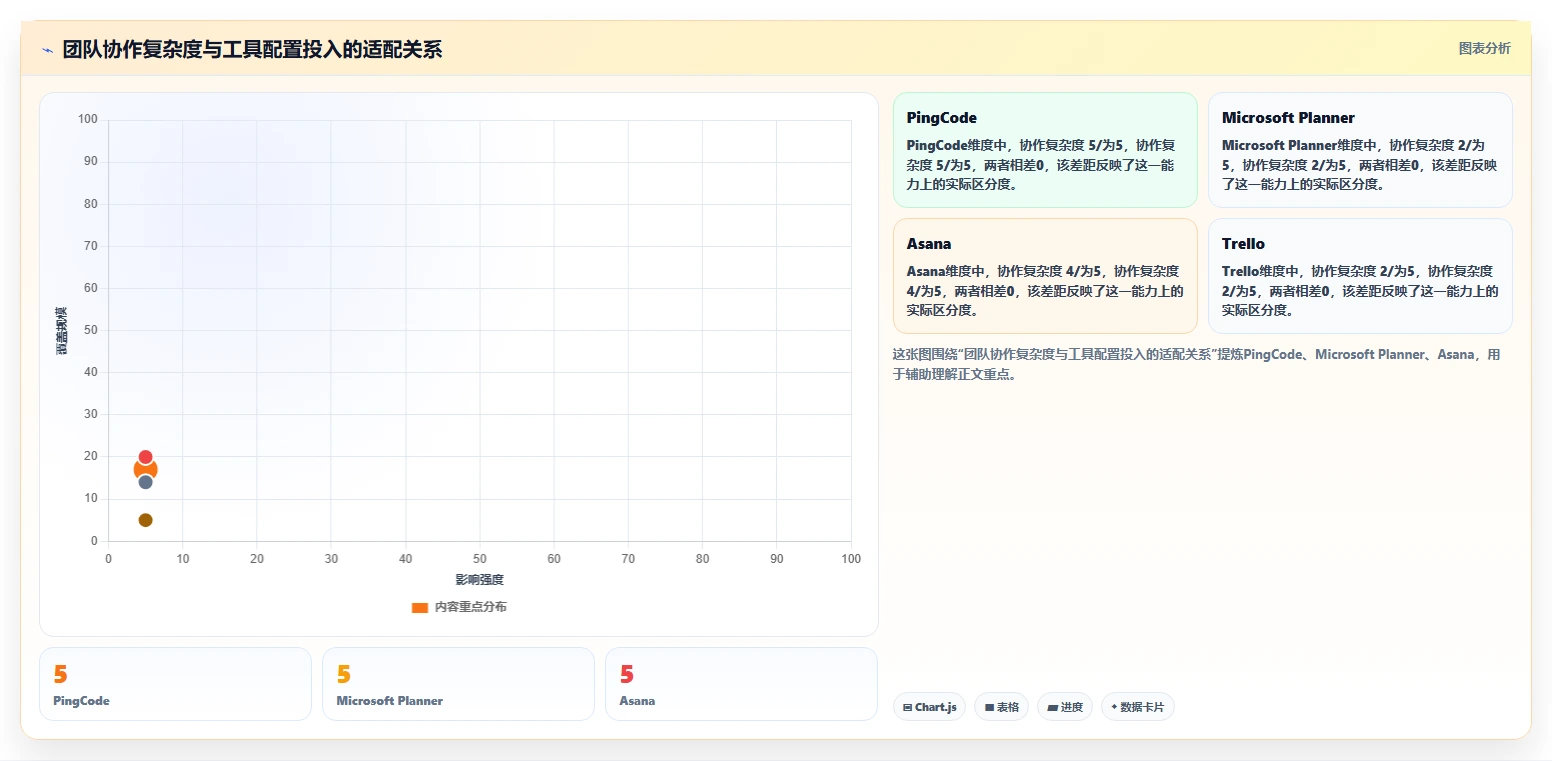Click the y-axis title left of the chart

(61, 330)
